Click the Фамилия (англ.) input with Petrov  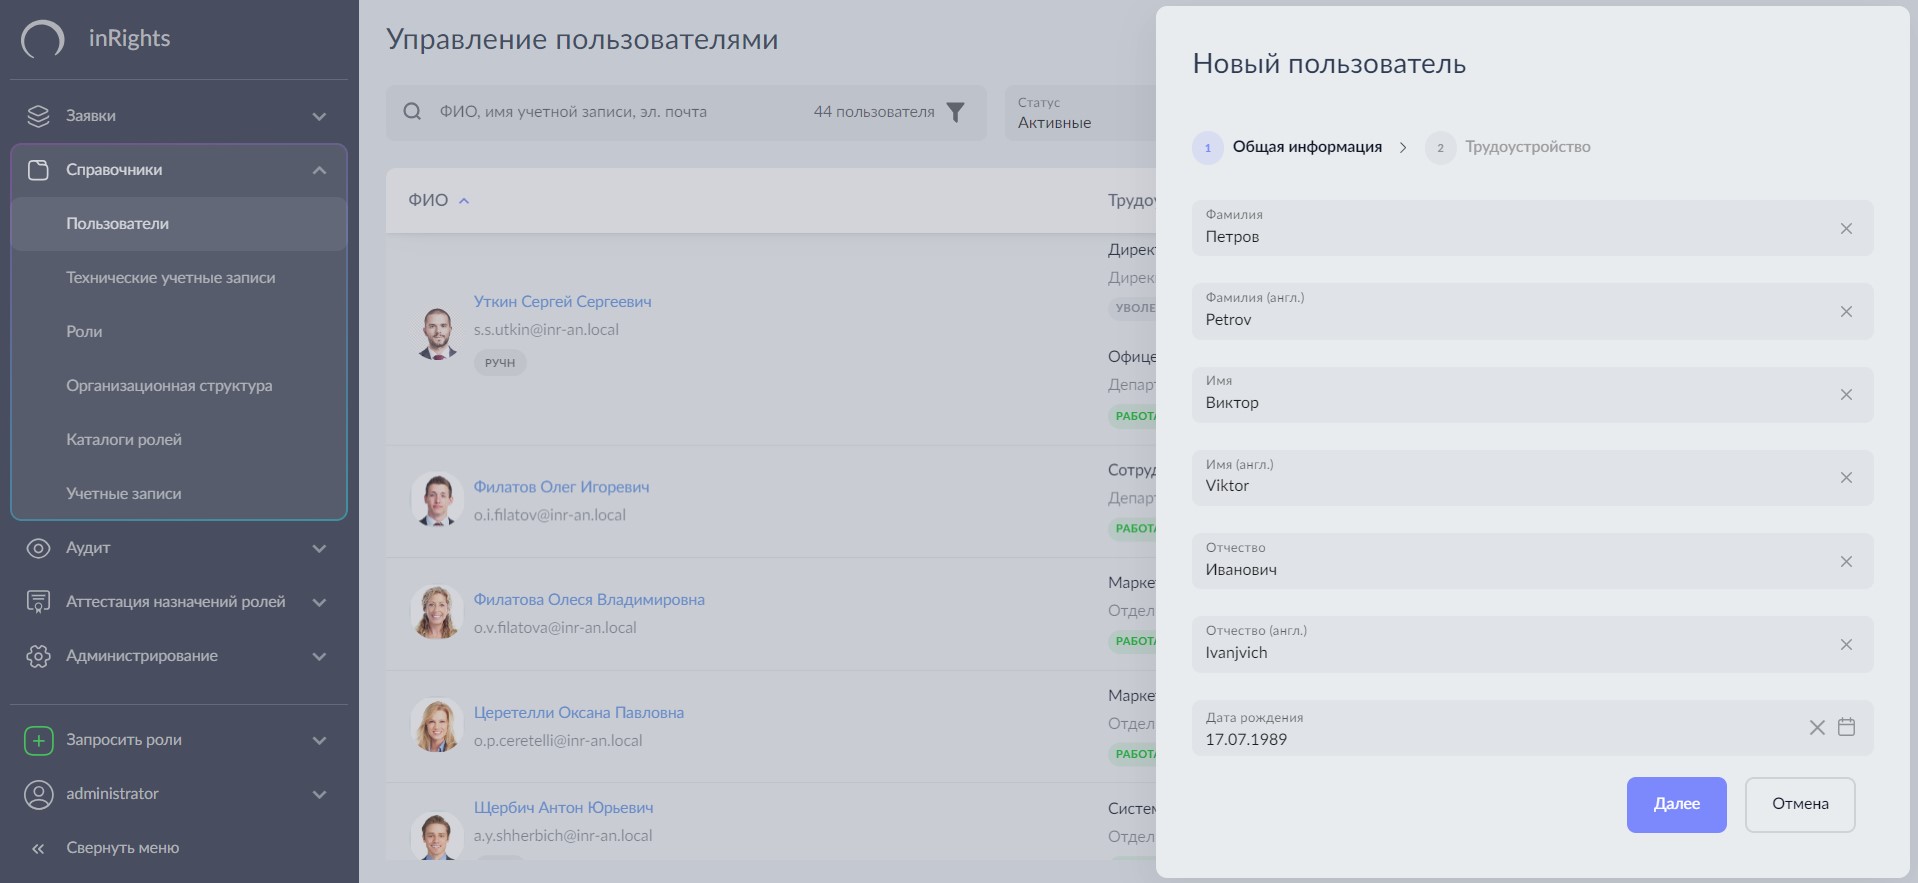[1532, 311]
